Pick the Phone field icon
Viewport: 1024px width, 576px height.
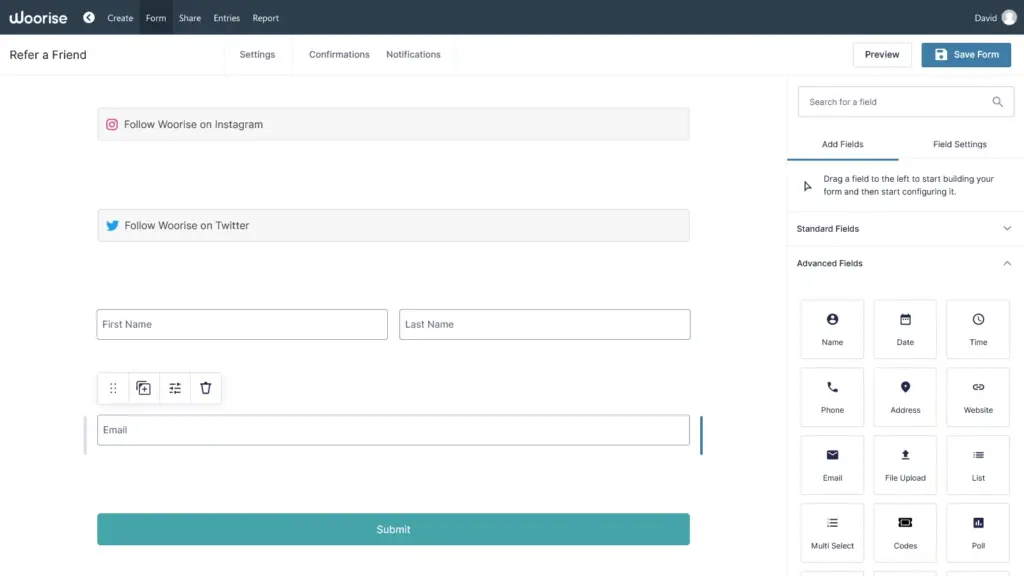coord(831,396)
